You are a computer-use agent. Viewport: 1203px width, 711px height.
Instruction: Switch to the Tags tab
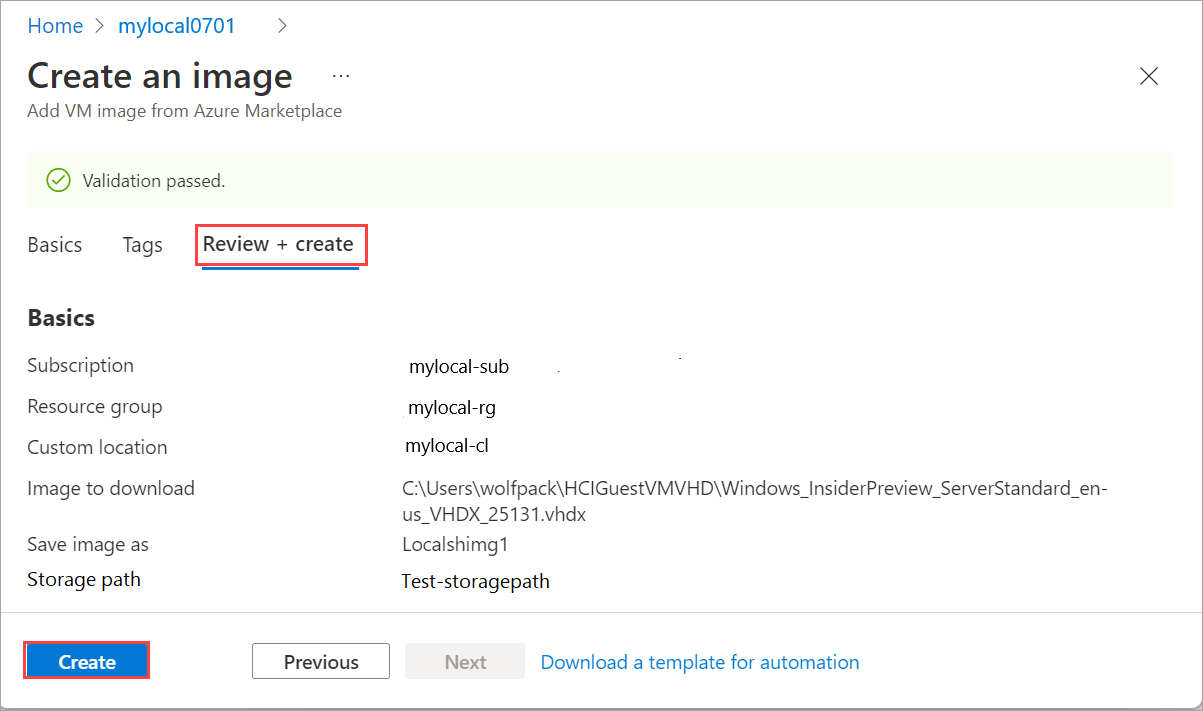click(x=142, y=245)
